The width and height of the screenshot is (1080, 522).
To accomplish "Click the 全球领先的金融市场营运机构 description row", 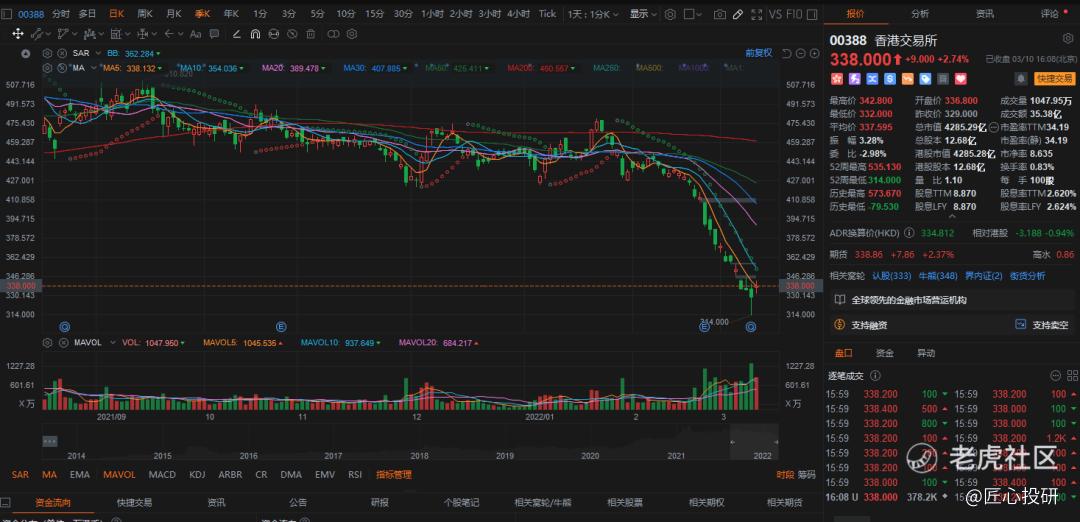I will pyautogui.click(x=951, y=300).
